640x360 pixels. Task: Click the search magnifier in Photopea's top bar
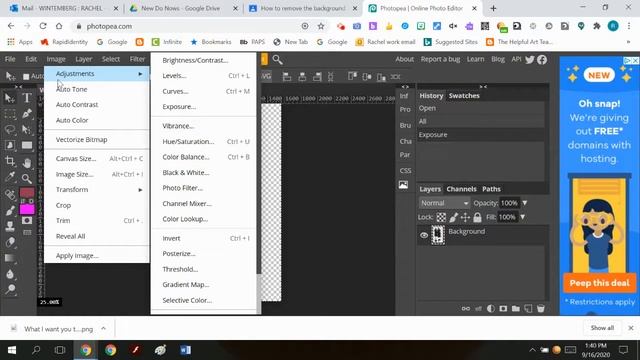278,60
